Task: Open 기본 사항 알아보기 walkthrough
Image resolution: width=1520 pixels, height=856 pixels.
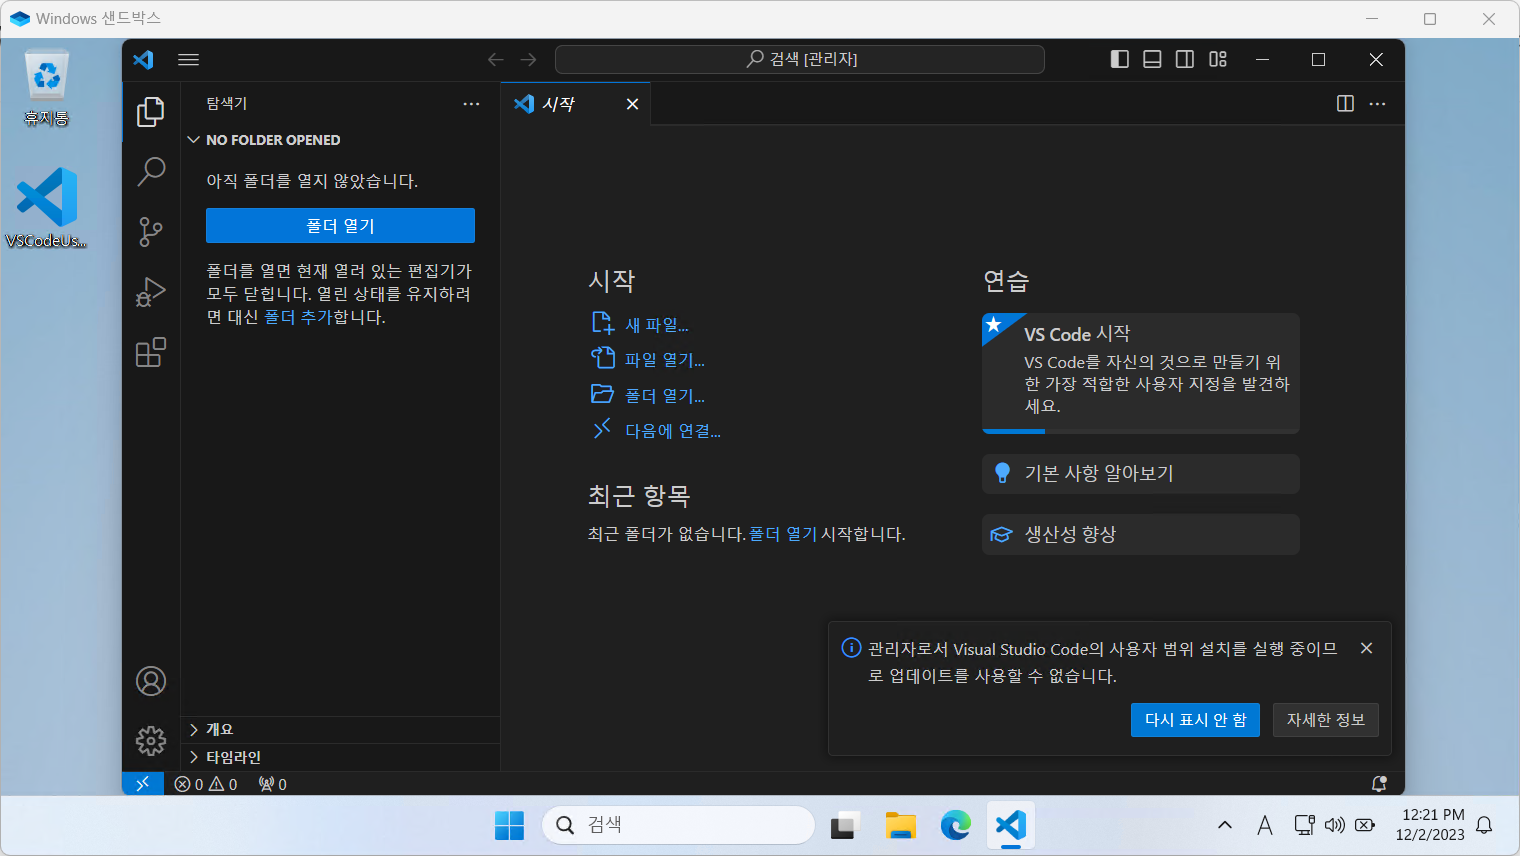Action: click(1141, 474)
